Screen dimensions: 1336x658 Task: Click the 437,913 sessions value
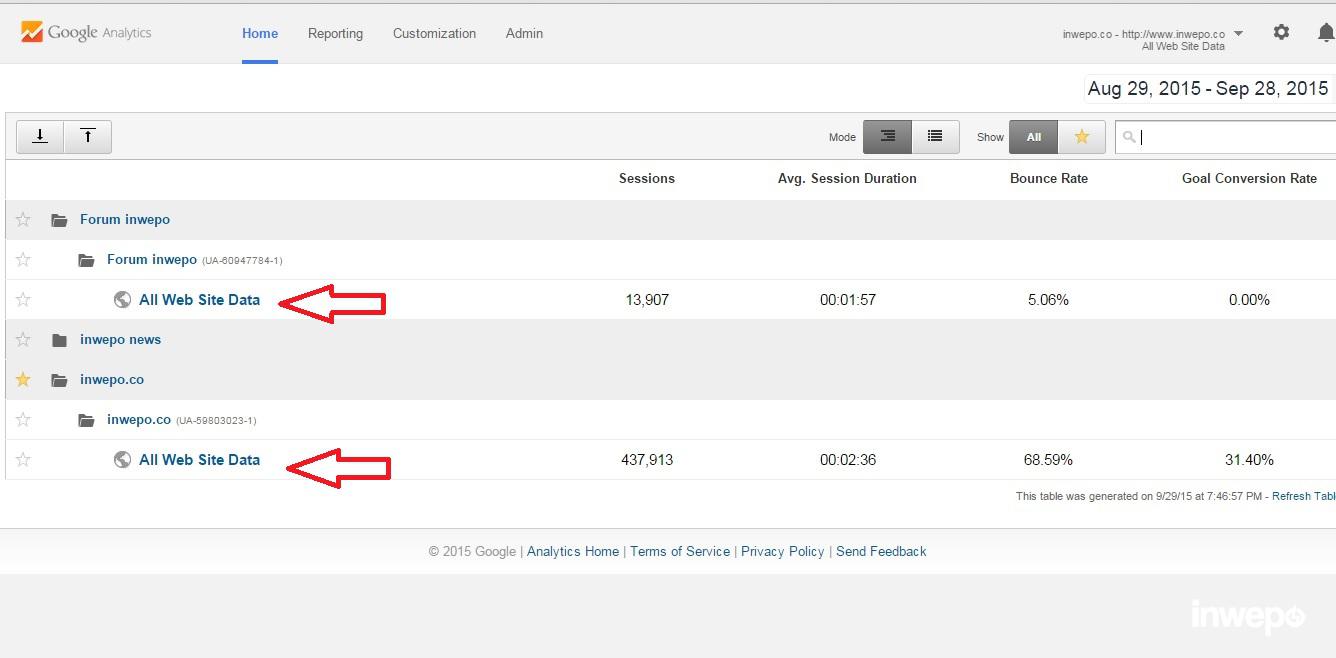[647, 459]
